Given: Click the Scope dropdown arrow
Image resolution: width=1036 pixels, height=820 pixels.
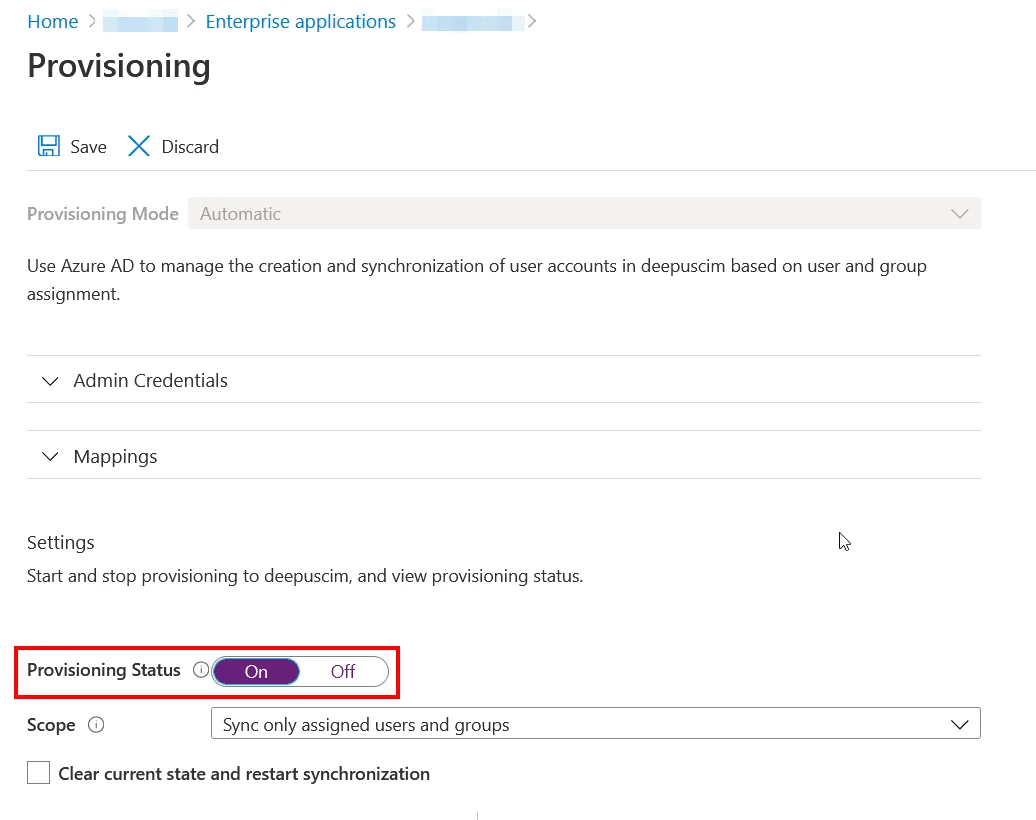Looking at the screenshot, I should pos(959,724).
